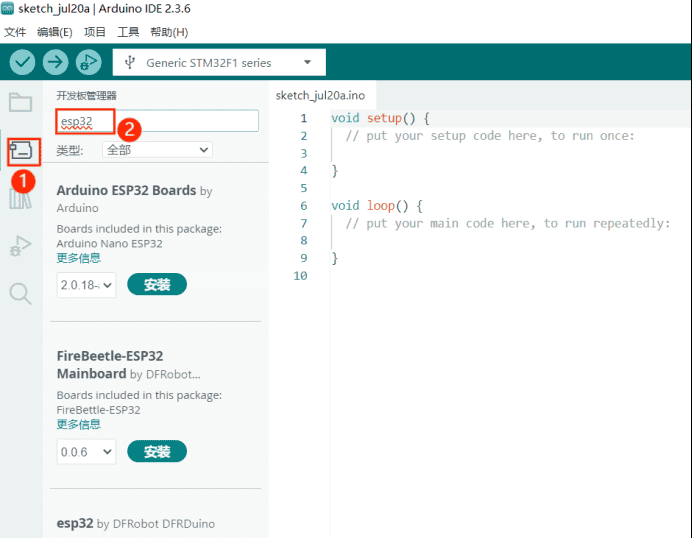Open the Debug sidebar icon
The image size is (692, 538).
click(x=20, y=246)
